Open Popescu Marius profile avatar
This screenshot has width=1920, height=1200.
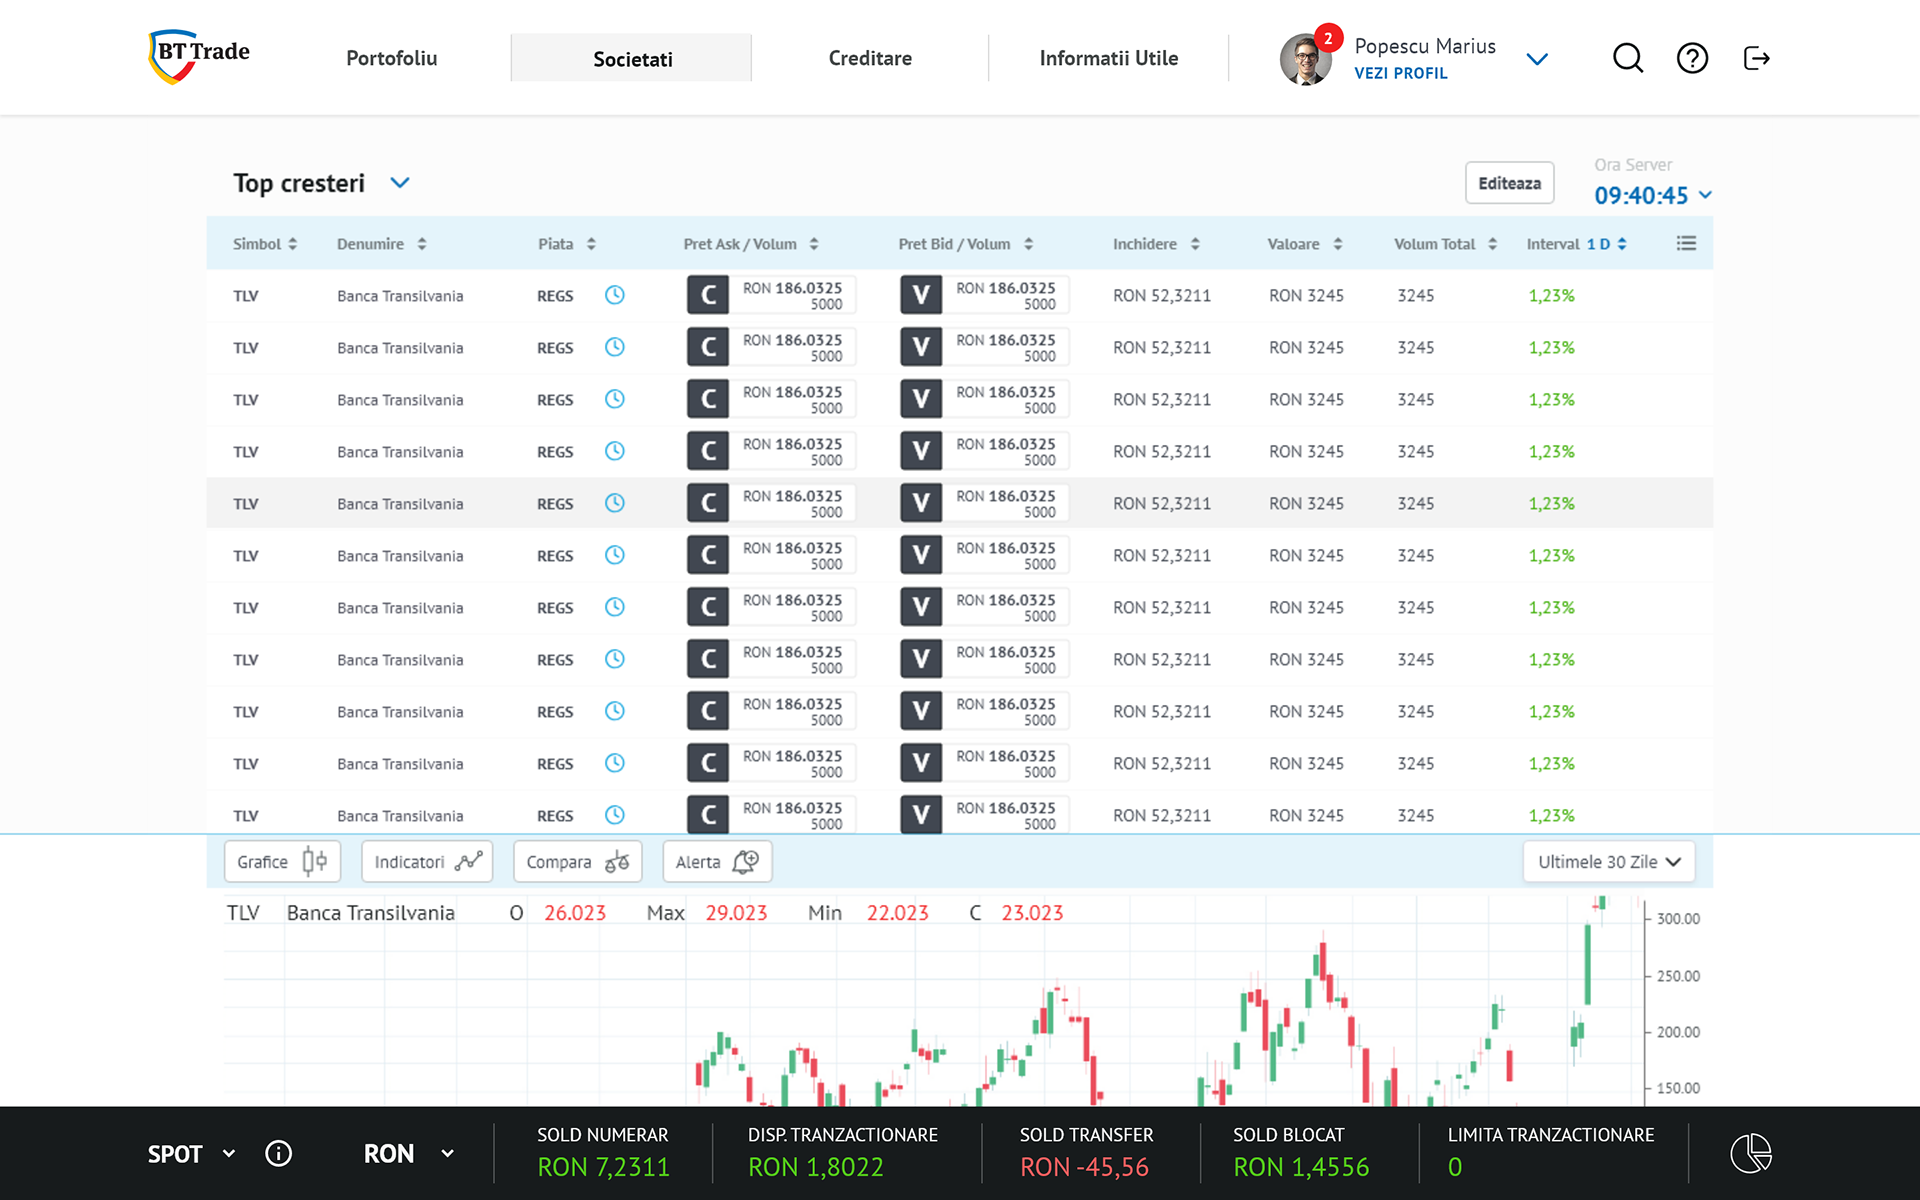1305,60
